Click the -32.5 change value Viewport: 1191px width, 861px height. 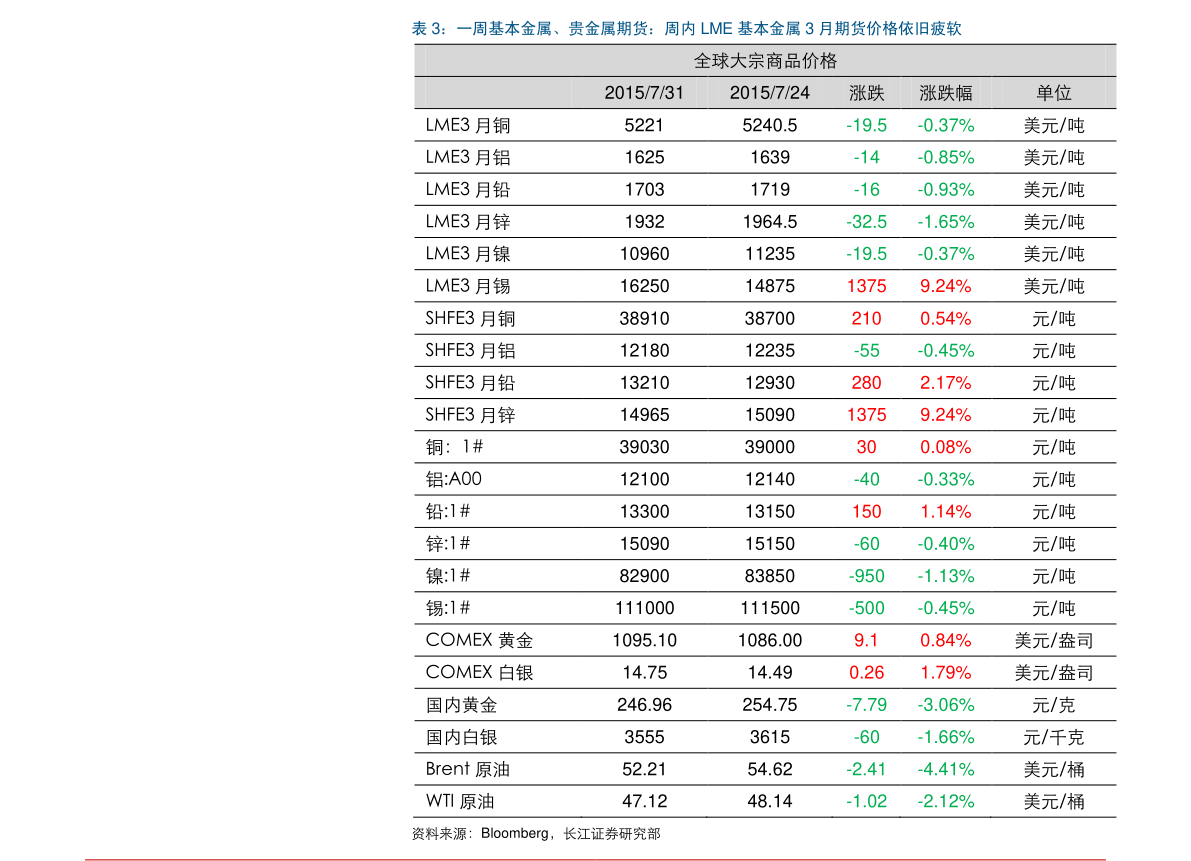pos(866,222)
